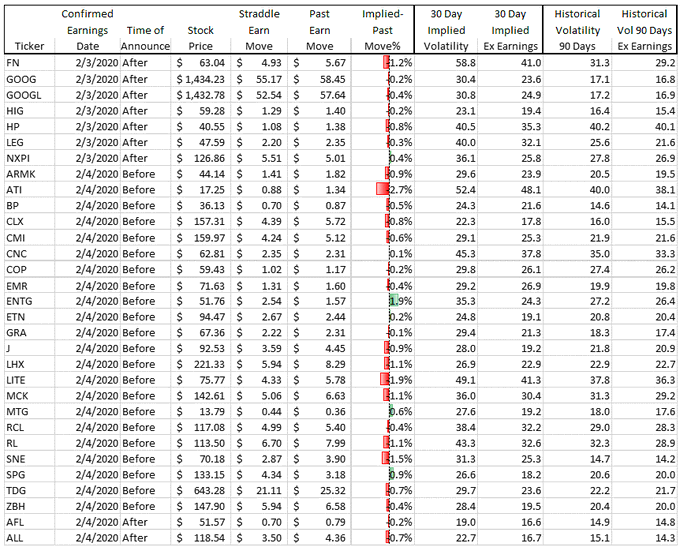Click SNE historical volatility 14.7
Viewport: 680px width, 547px height.
click(577, 459)
